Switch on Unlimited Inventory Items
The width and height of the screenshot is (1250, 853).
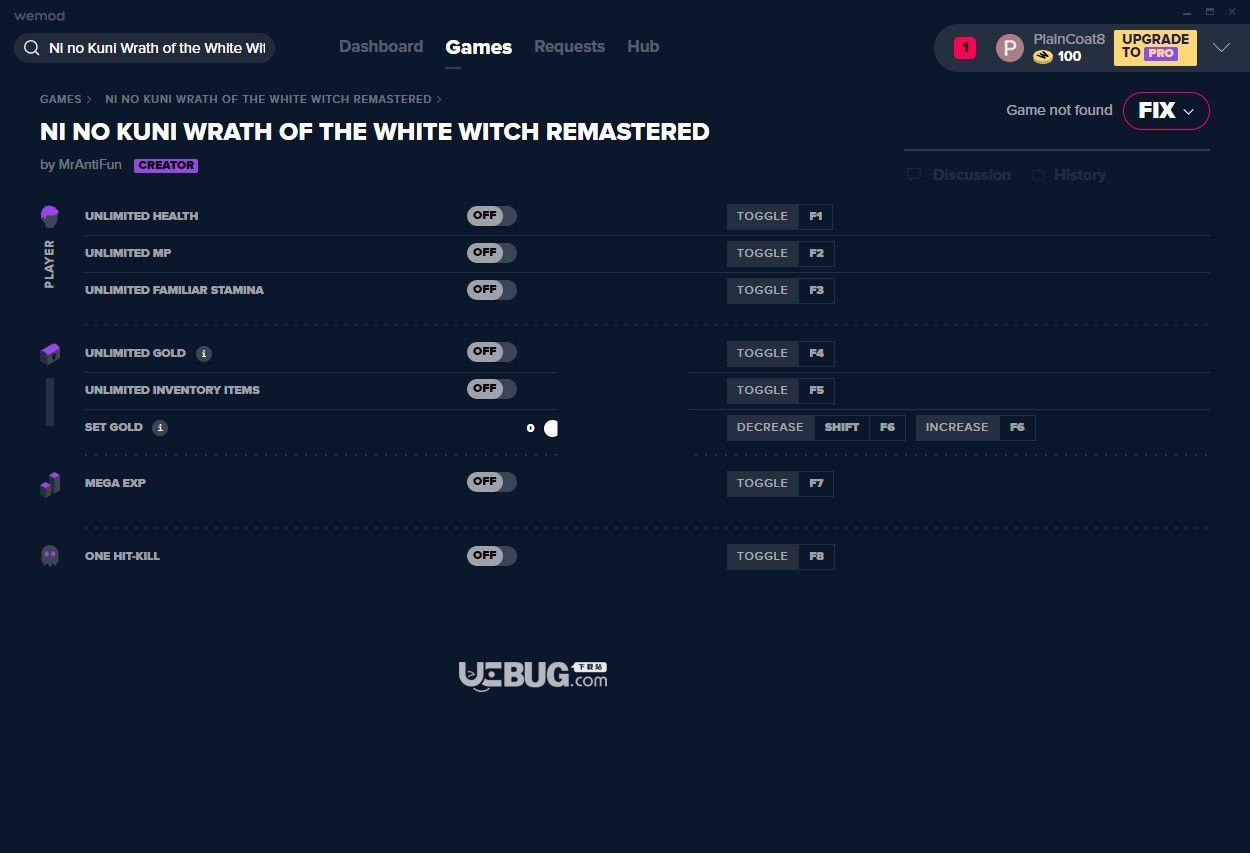click(x=492, y=389)
